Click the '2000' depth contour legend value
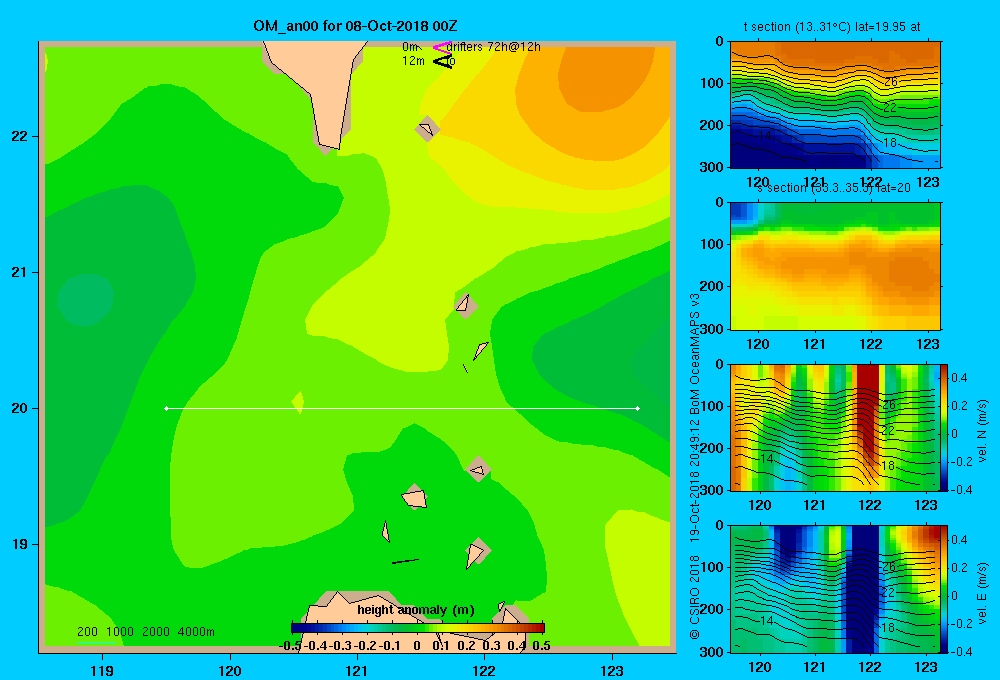 pos(156,632)
